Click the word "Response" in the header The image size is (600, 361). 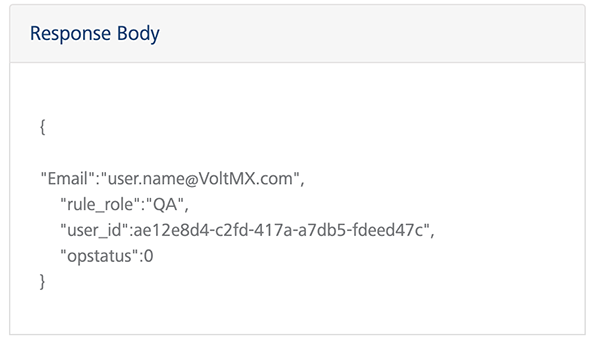click(x=70, y=34)
